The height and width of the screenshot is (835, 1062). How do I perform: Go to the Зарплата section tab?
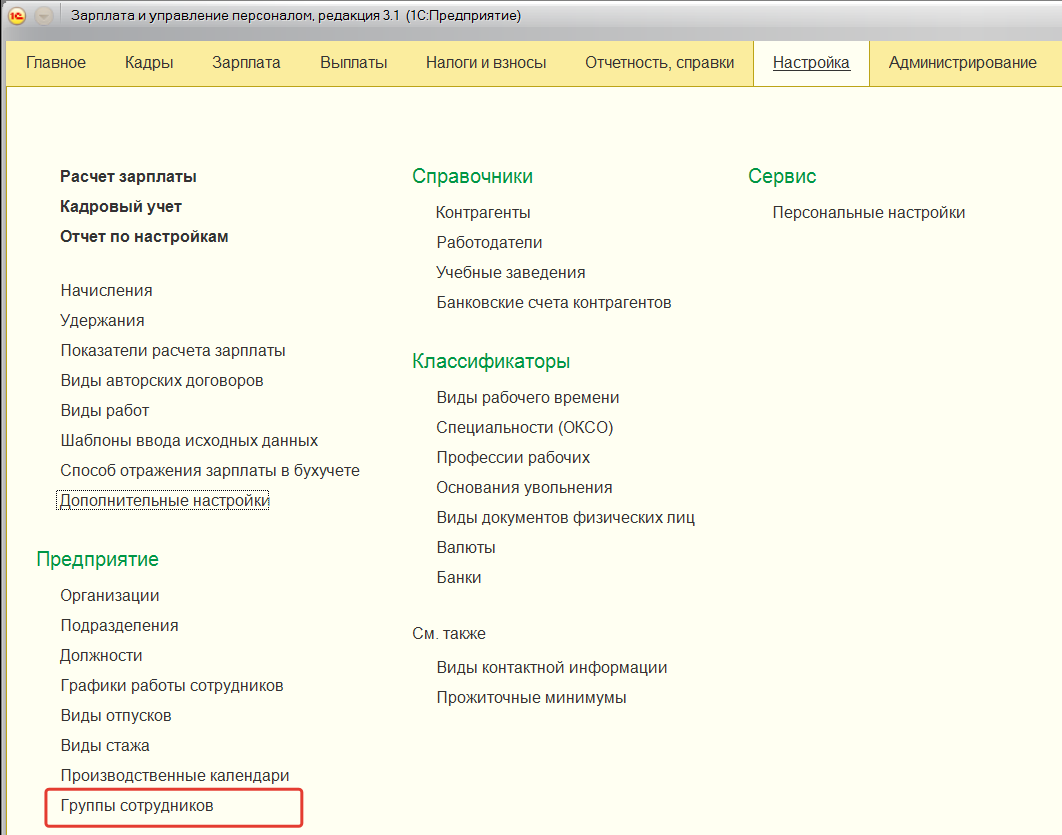(246, 62)
